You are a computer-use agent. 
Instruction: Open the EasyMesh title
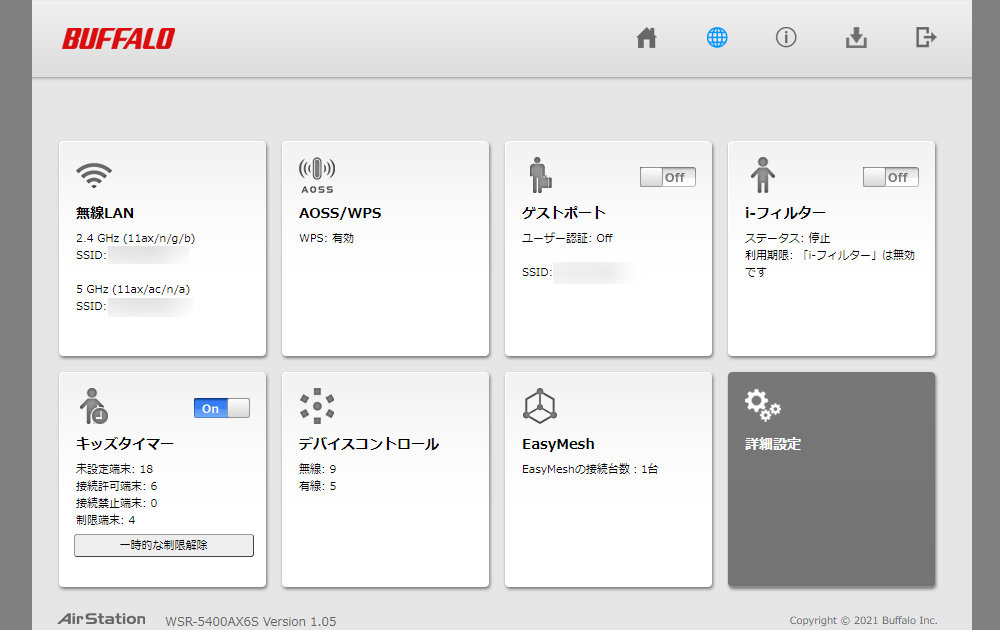tap(558, 444)
